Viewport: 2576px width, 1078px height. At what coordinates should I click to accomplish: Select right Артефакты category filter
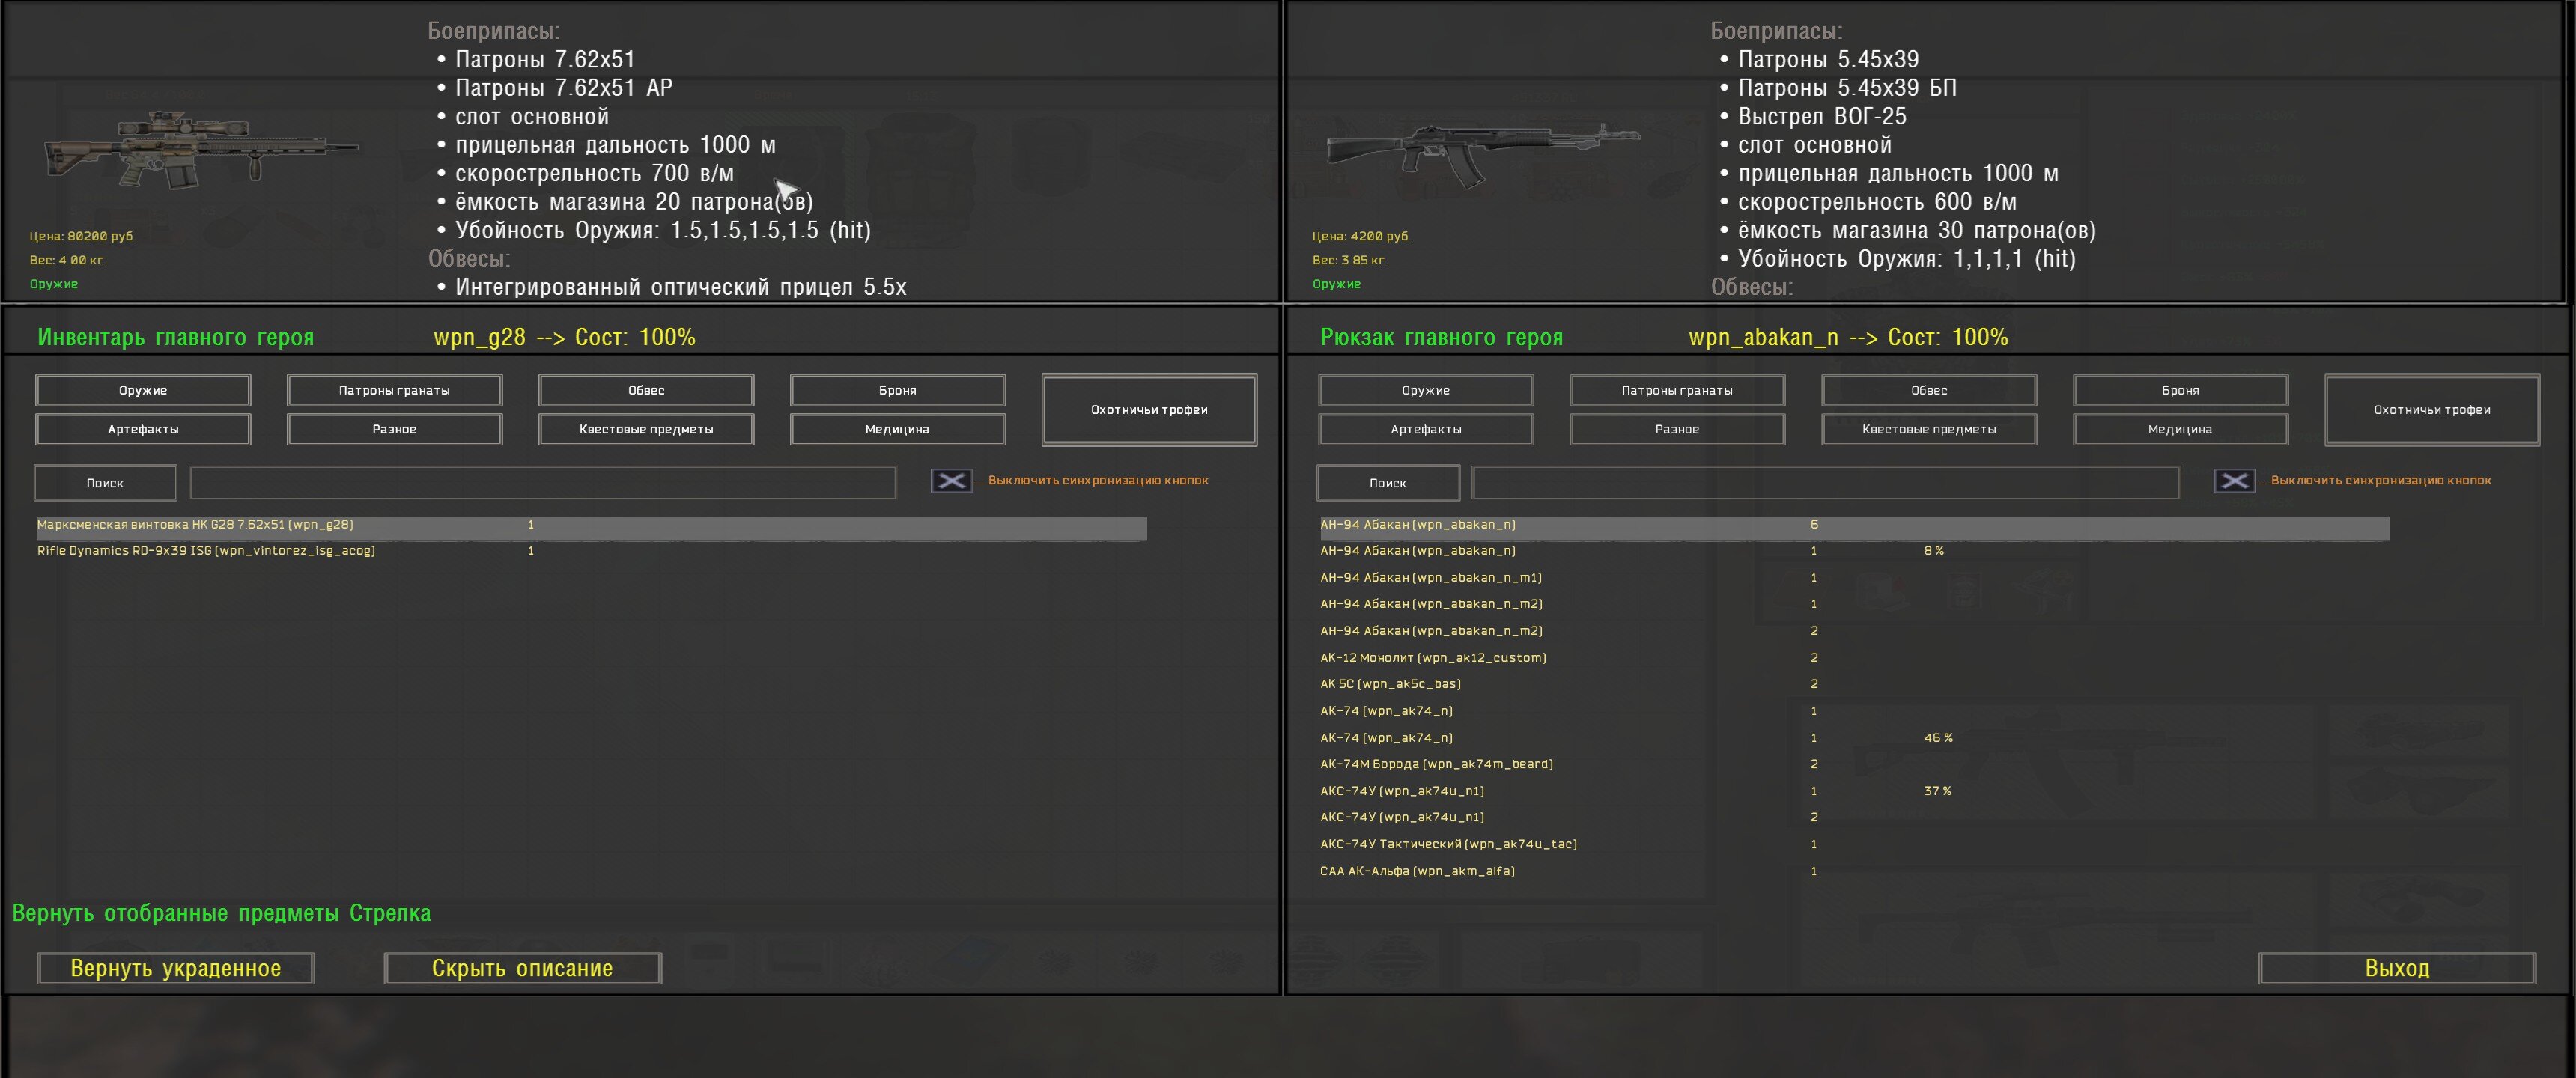click(x=1425, y=429)
